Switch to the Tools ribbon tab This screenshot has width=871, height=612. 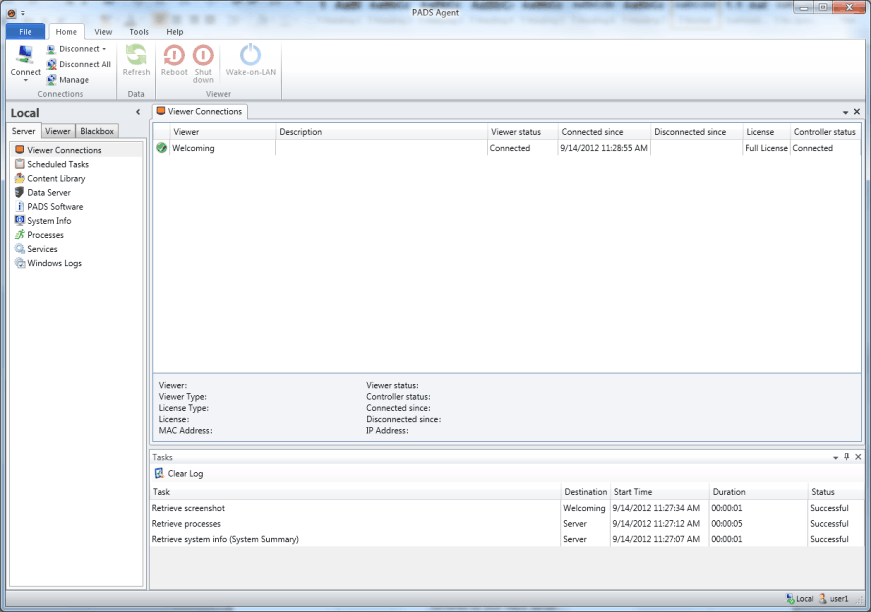coord(139,32)
